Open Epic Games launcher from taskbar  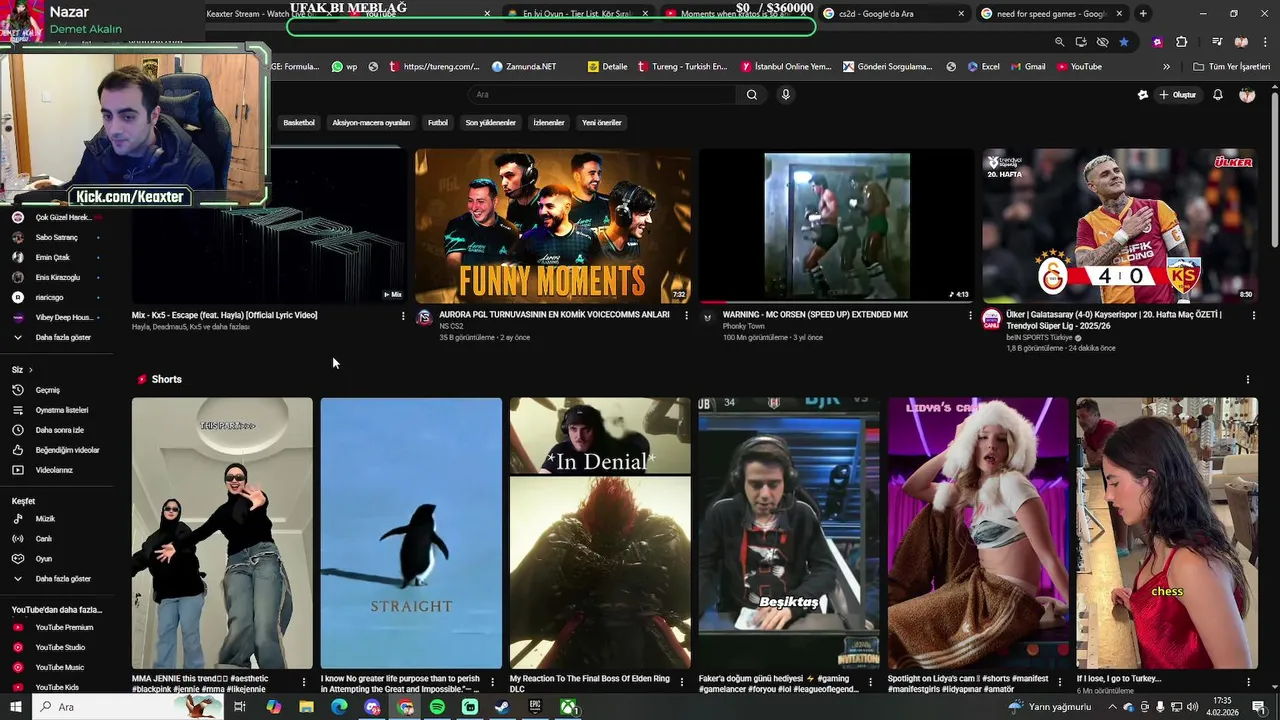coord(535,707)
